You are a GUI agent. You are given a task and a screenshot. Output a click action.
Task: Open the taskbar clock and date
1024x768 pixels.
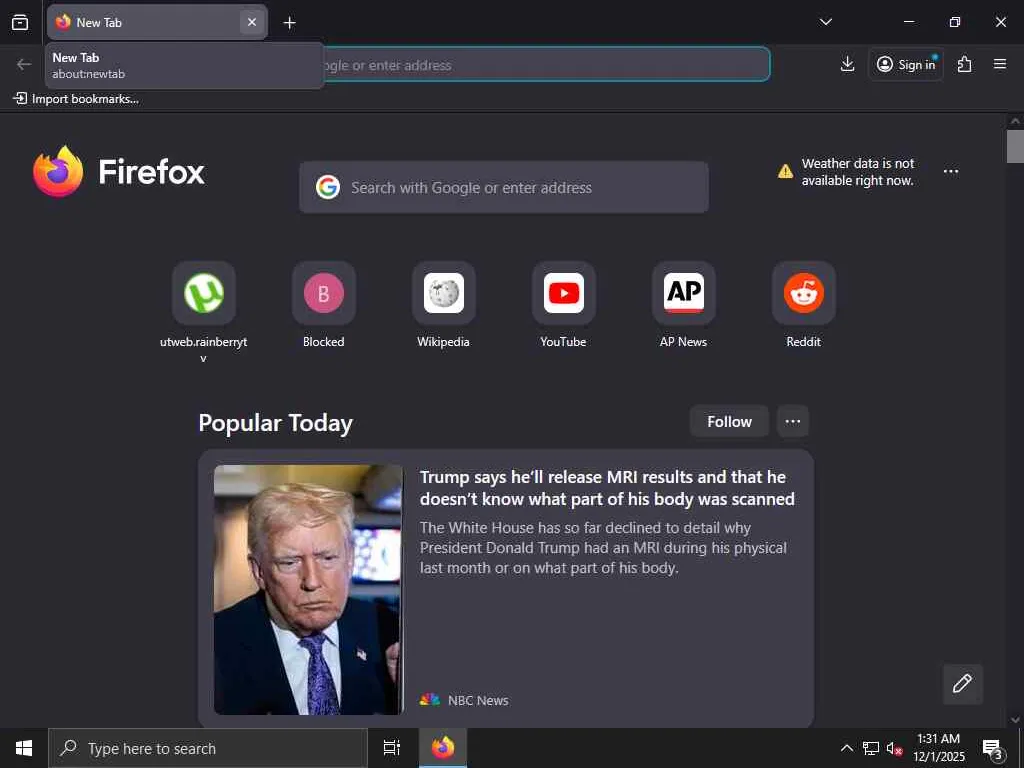click(939, 748)
